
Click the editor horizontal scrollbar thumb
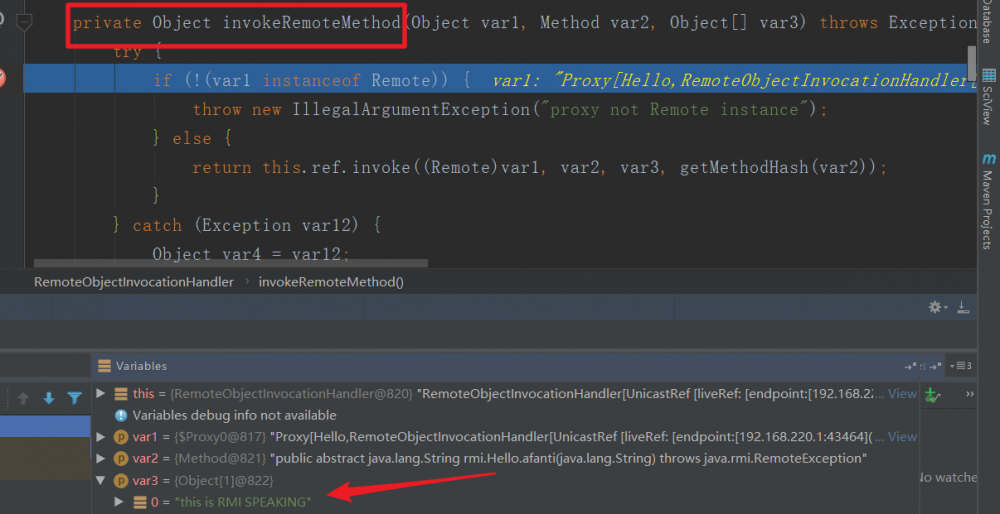(230, 263)
